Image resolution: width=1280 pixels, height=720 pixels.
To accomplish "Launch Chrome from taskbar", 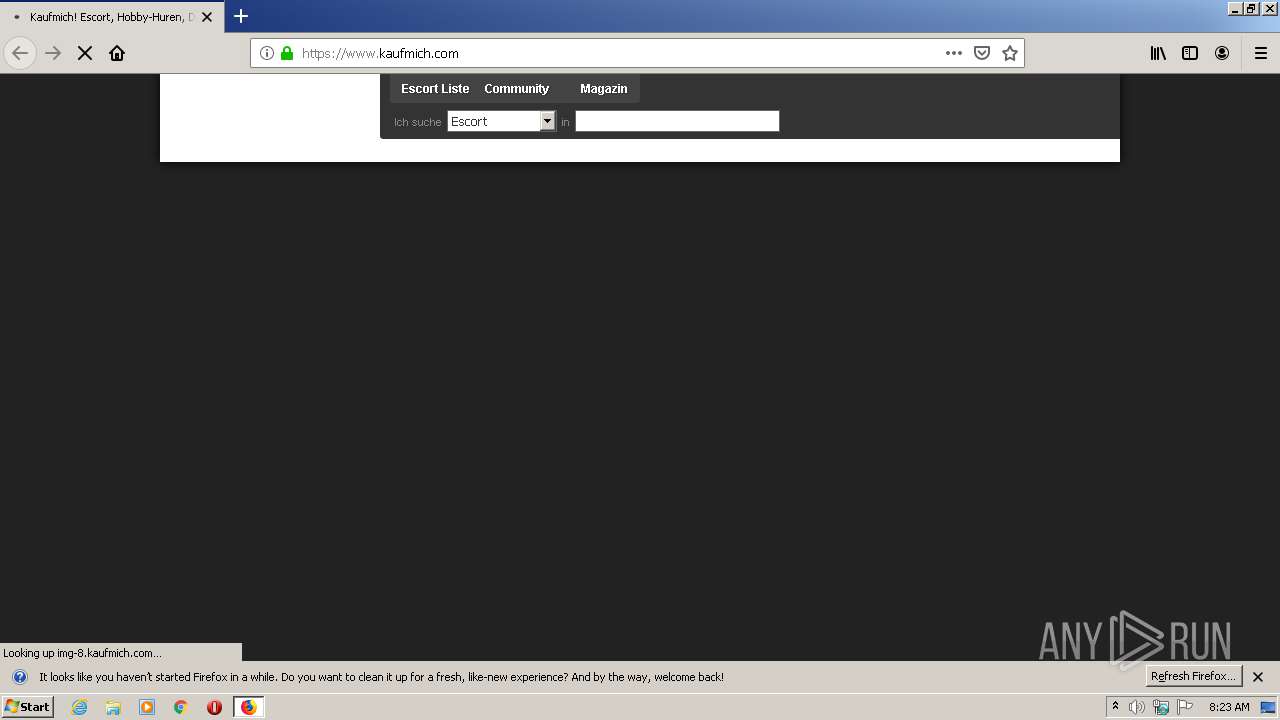I will (x=181, y=707).
